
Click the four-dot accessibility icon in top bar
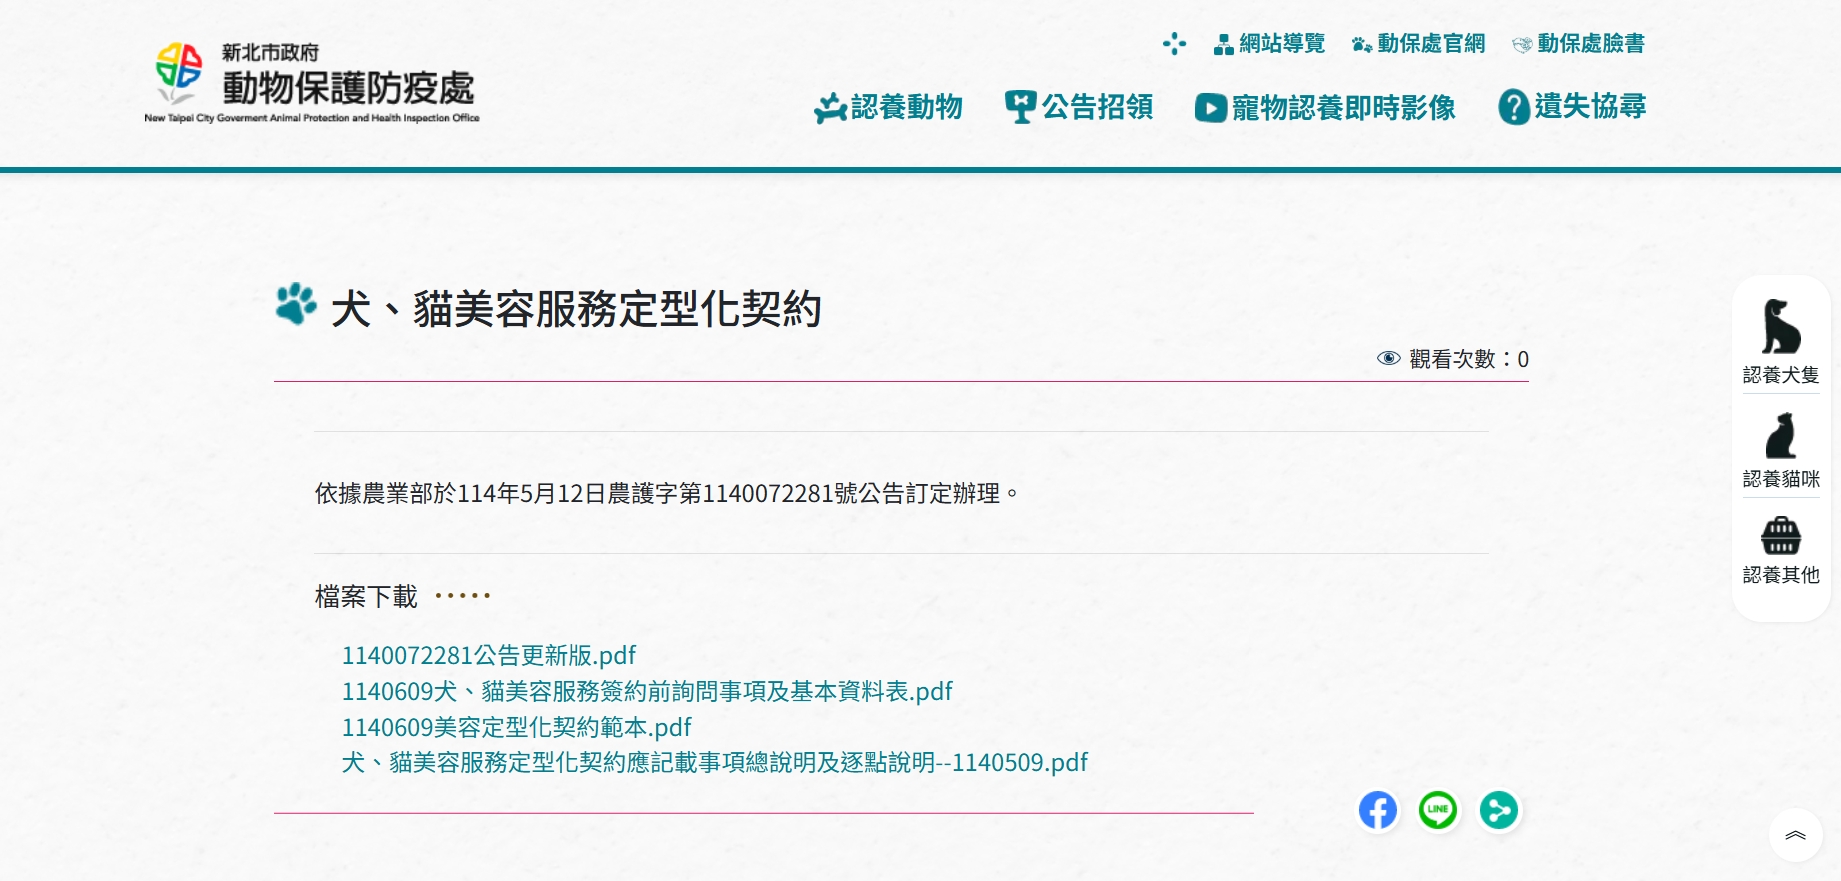click(1174, 43)
